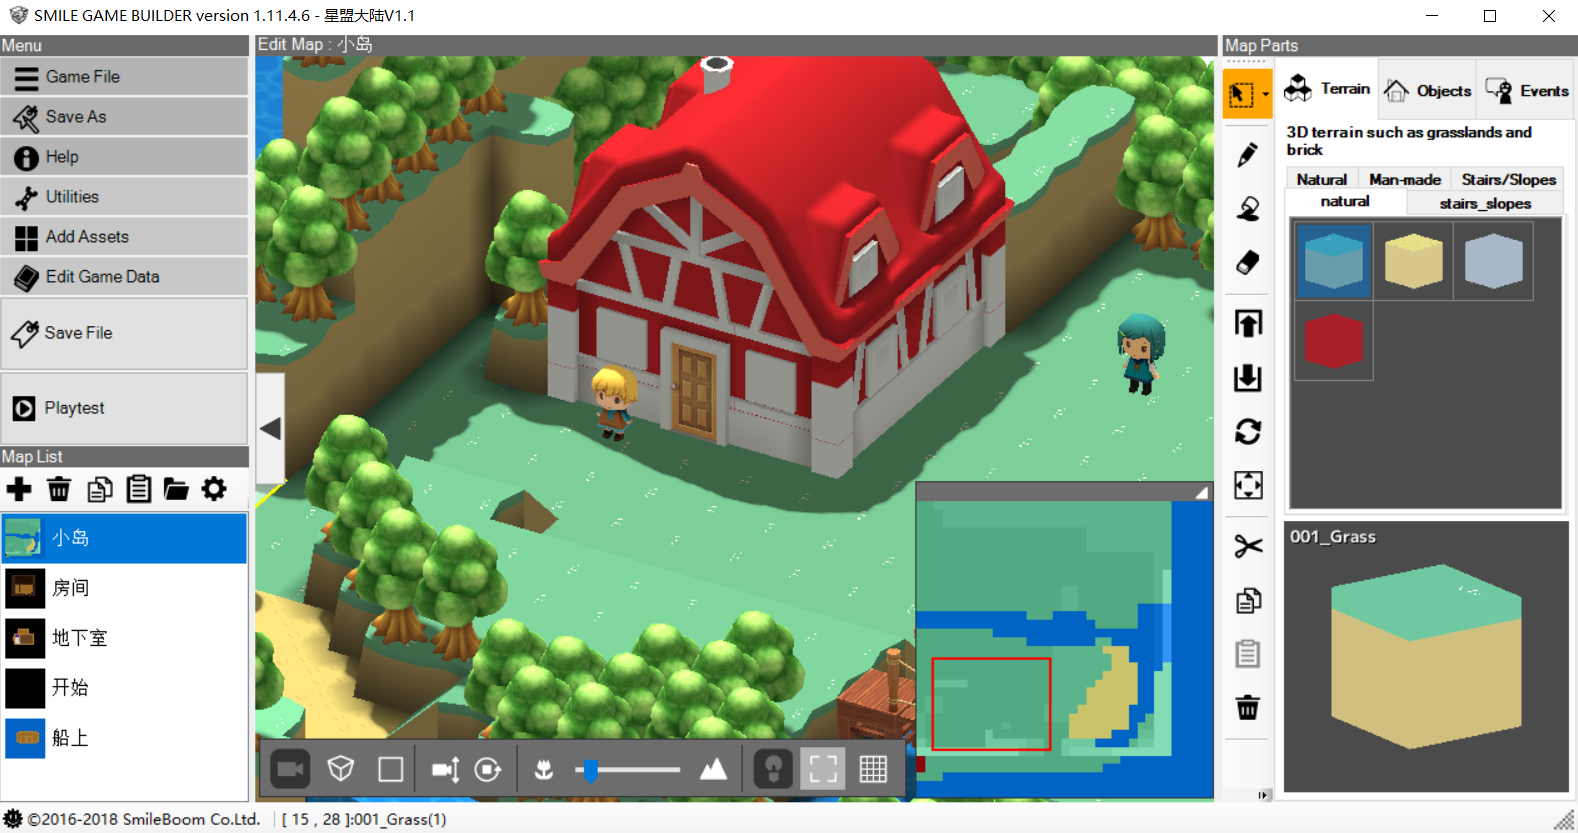Select the red terrain block swatch

pos(1334,341)
